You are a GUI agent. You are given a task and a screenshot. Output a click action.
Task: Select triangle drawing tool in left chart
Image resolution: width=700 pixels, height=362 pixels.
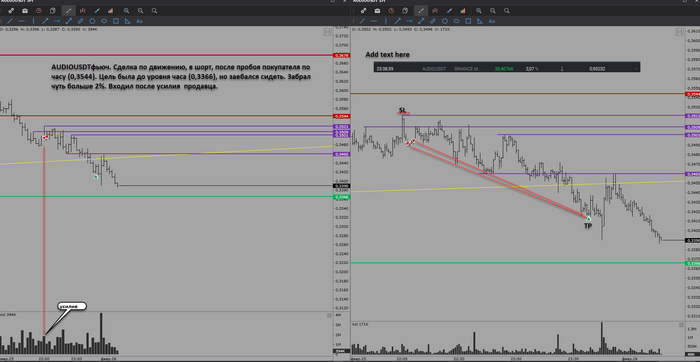click(x=127, y=21)
